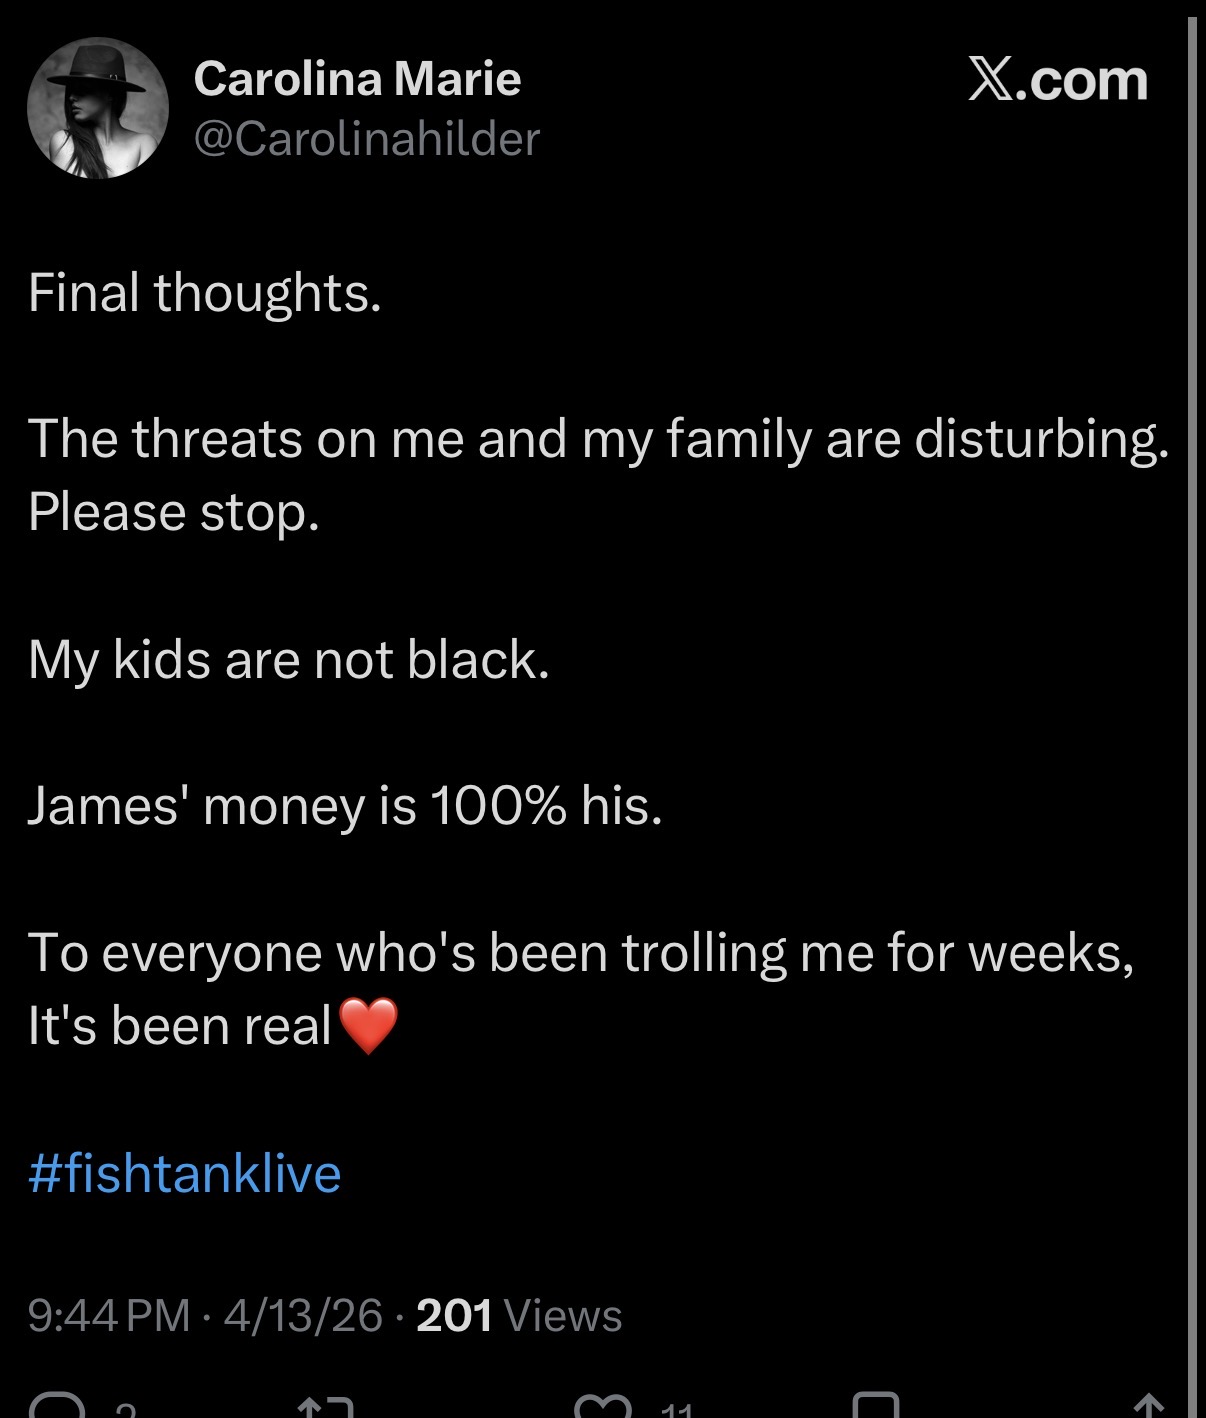The width and height of the screenshot is (1206, 1418).
Task: Click the reply count beside the bubble
Action: 125,1410
